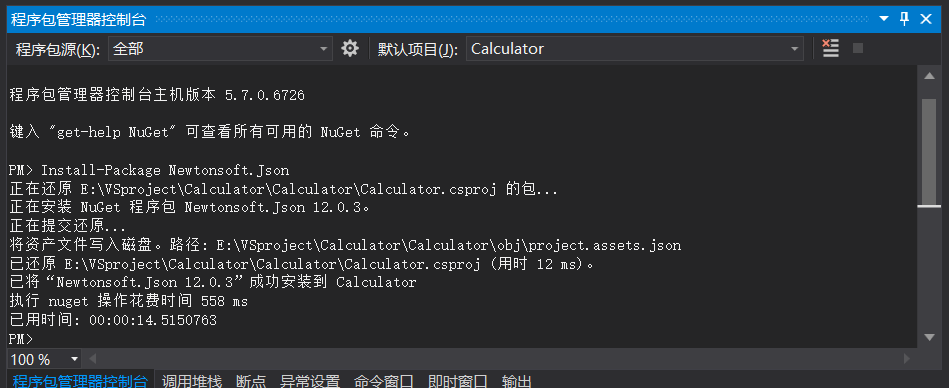Viewport: 949px width, 388px height.
Task: Click the host version 5.7.0.6726 line
Action: pyautogui.click(x=157, y=95)
